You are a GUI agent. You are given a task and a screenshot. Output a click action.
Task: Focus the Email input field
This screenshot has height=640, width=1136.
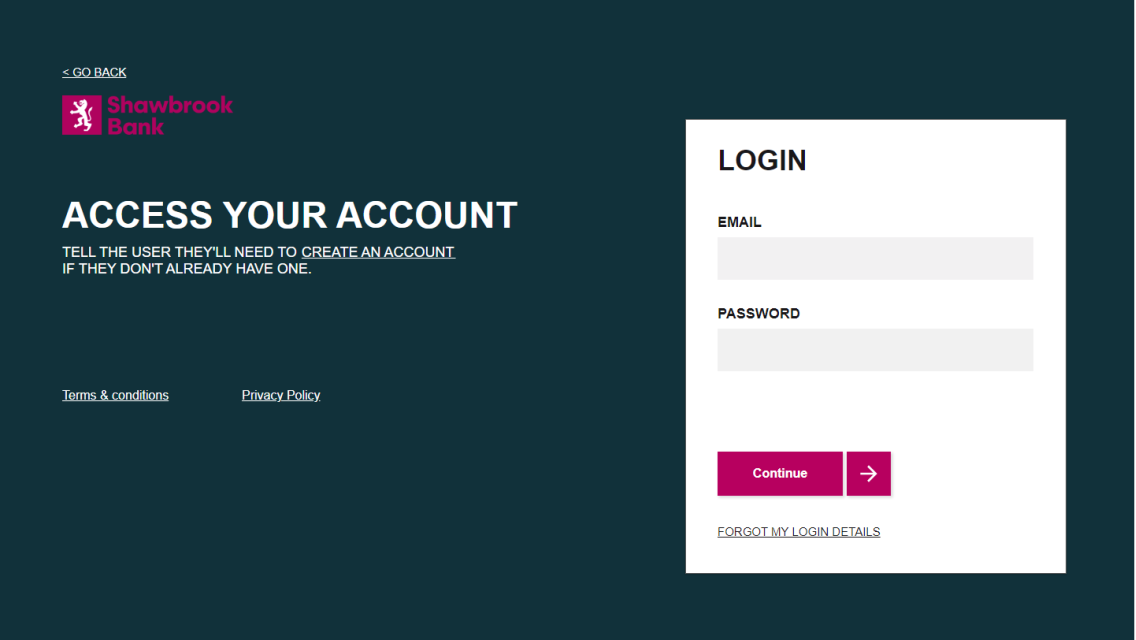click(875, 258)
